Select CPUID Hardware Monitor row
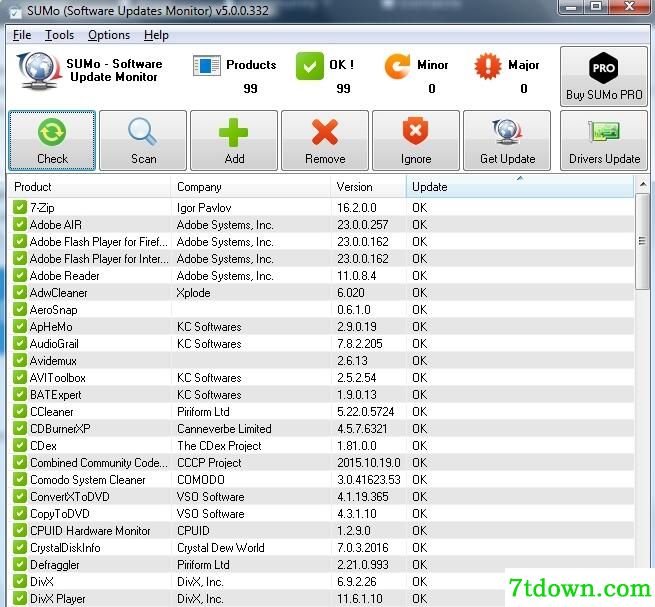The image size is (655, 607). [321, 531]
